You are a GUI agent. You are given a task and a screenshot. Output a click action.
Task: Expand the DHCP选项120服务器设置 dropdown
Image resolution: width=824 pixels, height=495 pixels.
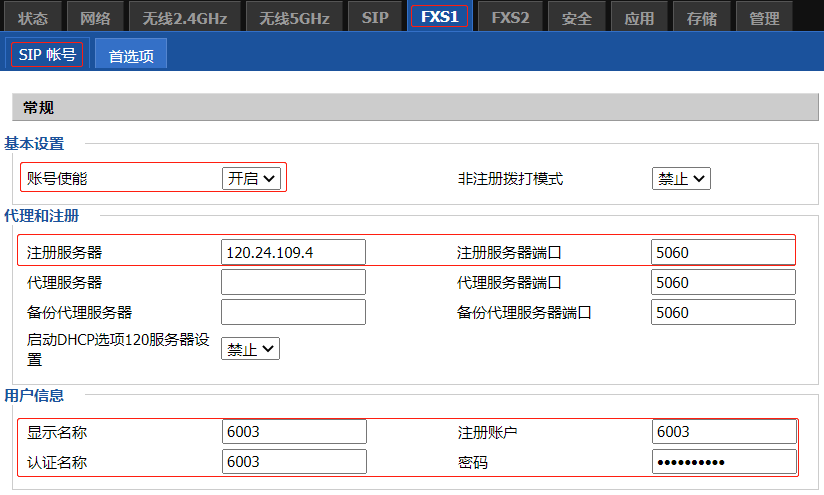(250, 349)
